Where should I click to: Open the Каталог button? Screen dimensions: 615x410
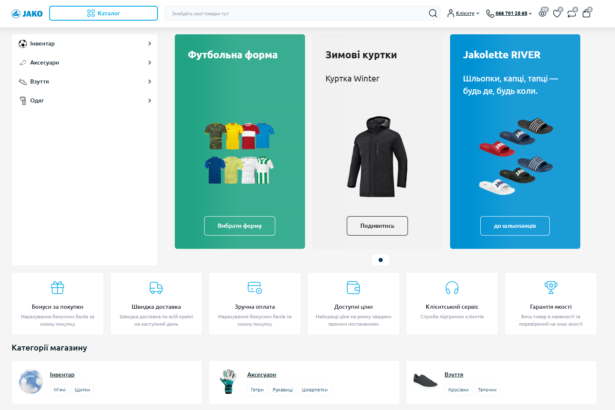tap(103, 13)
